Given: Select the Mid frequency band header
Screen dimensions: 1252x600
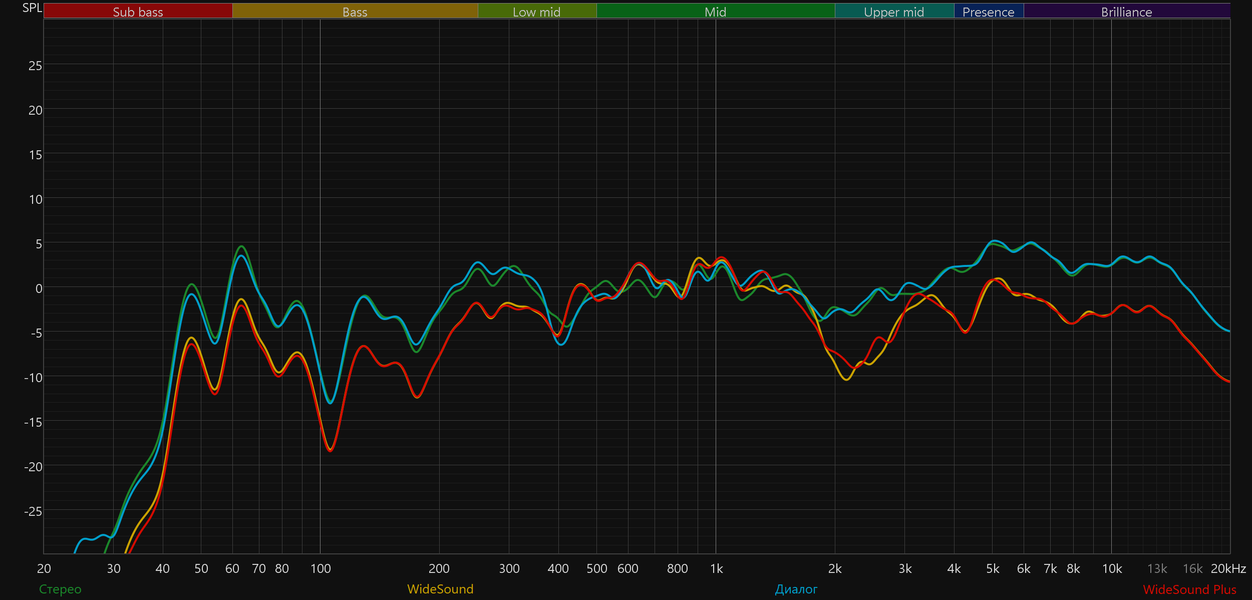Looking at the screenshot, I should click(x=716, y=12).
